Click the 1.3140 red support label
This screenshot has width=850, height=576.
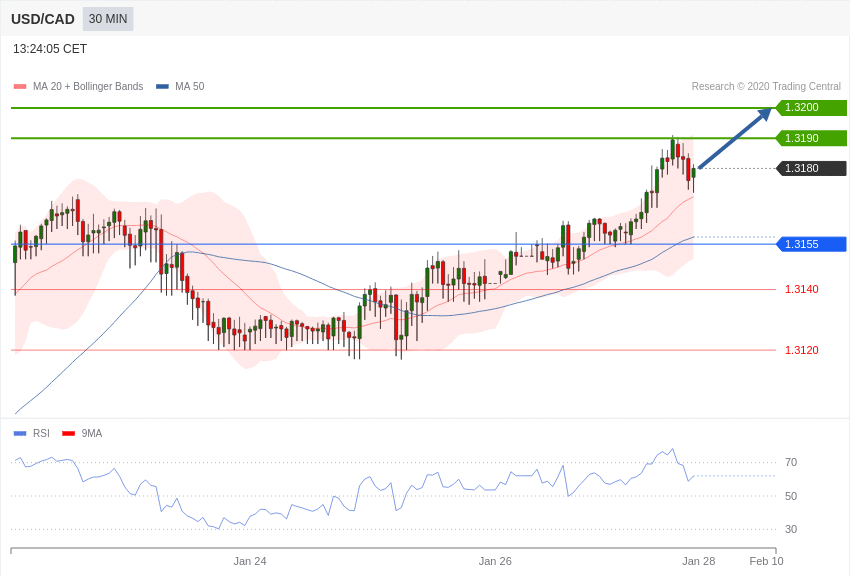(802, 289)
